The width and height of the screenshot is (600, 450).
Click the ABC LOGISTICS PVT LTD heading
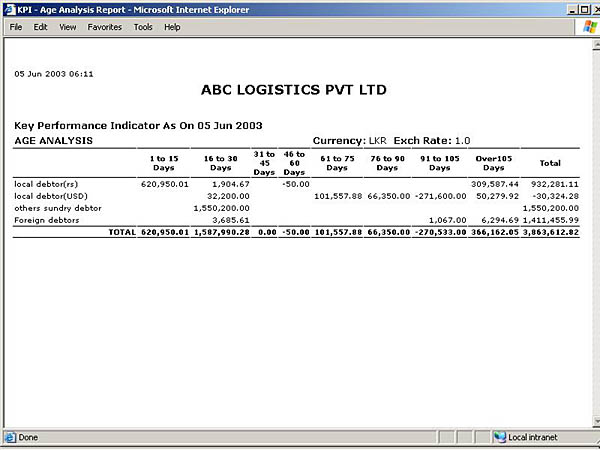pos(294,90)
